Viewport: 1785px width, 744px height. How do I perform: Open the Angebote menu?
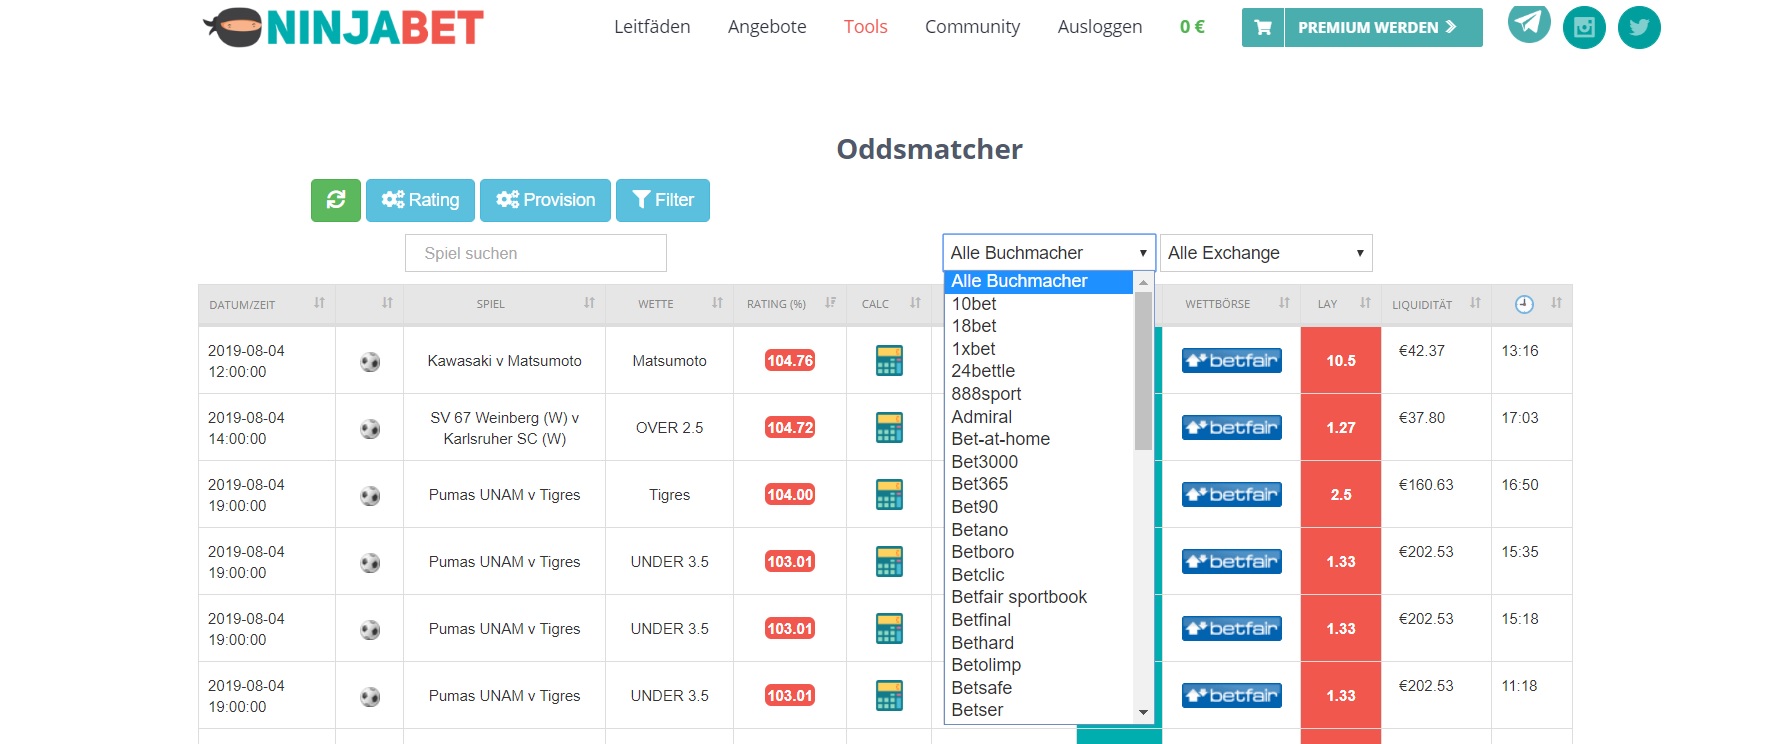click(x=767, y=27)
